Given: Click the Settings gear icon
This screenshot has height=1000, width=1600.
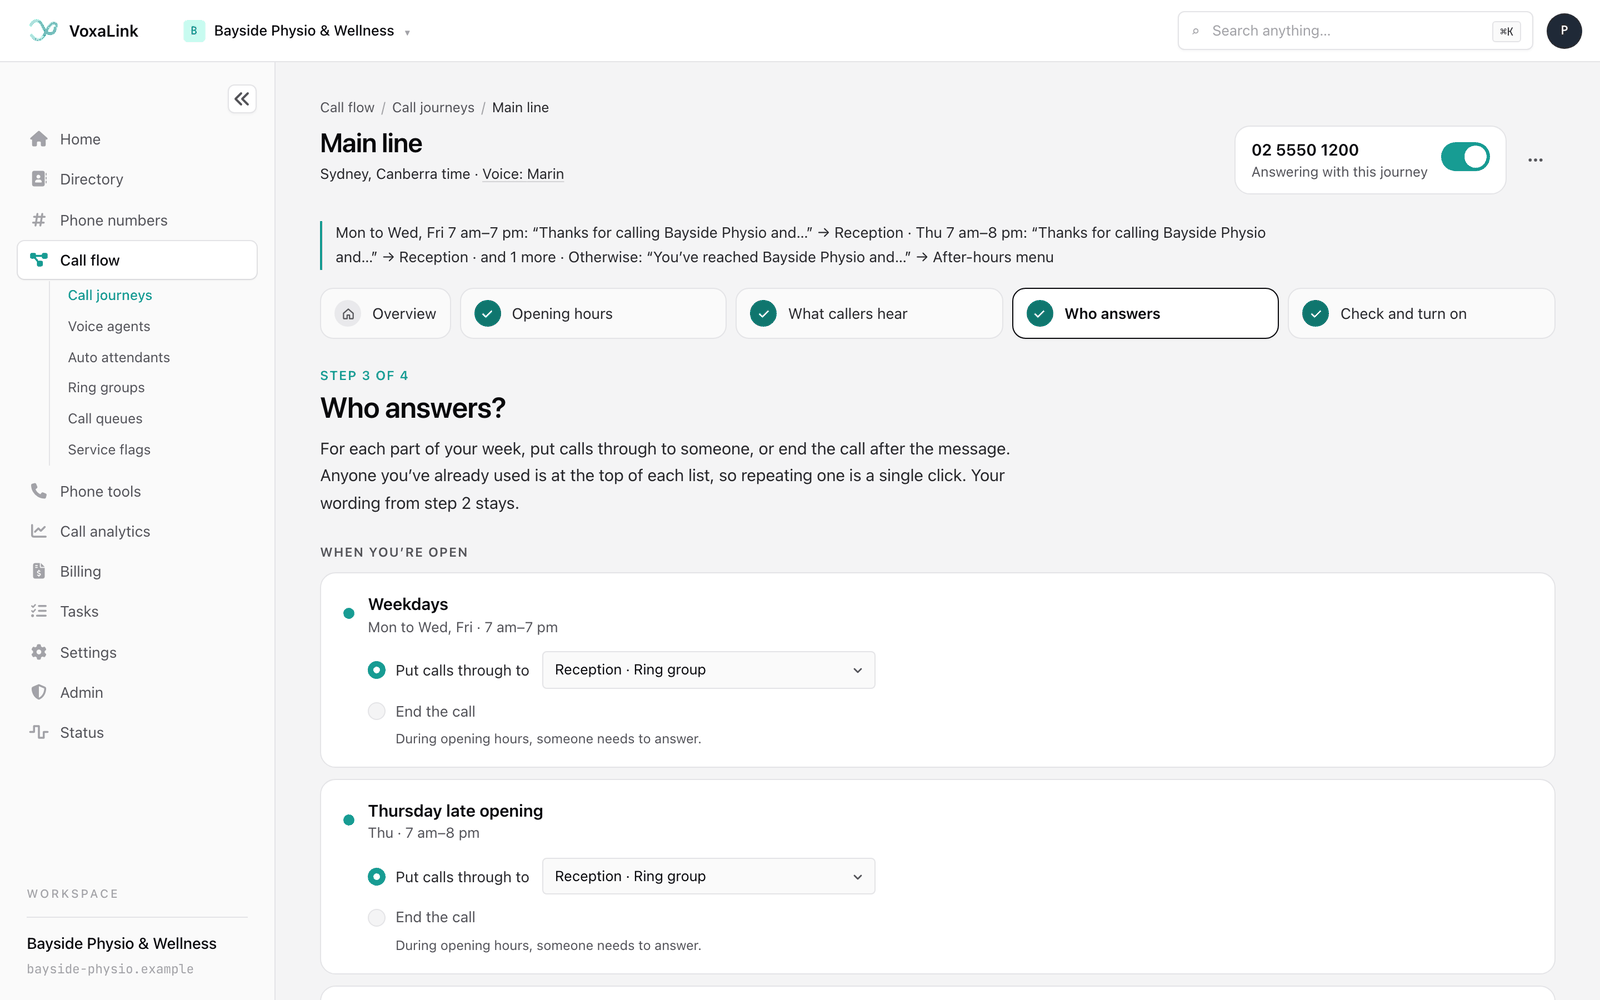Looking at the screenshot, I should coord(39,652).
